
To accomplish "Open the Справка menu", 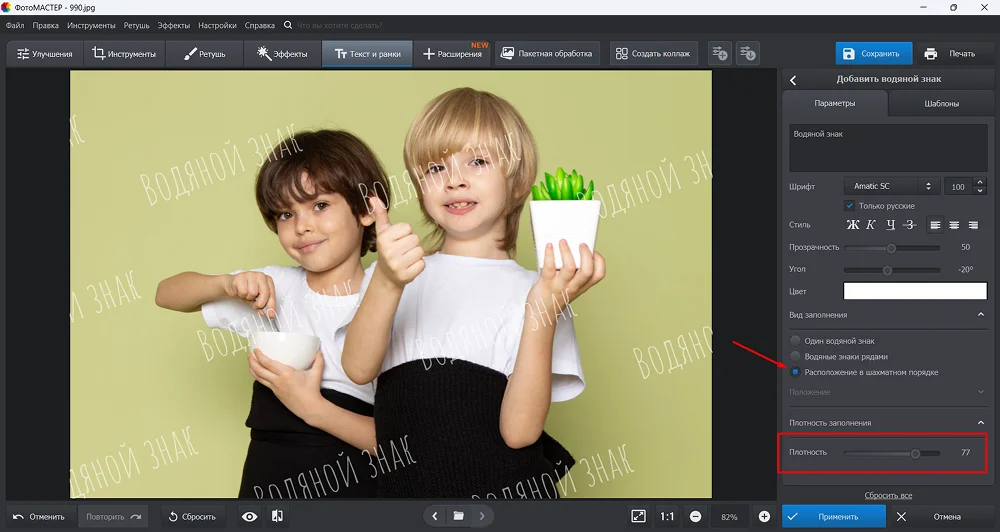I will click(x=260, y=26).
